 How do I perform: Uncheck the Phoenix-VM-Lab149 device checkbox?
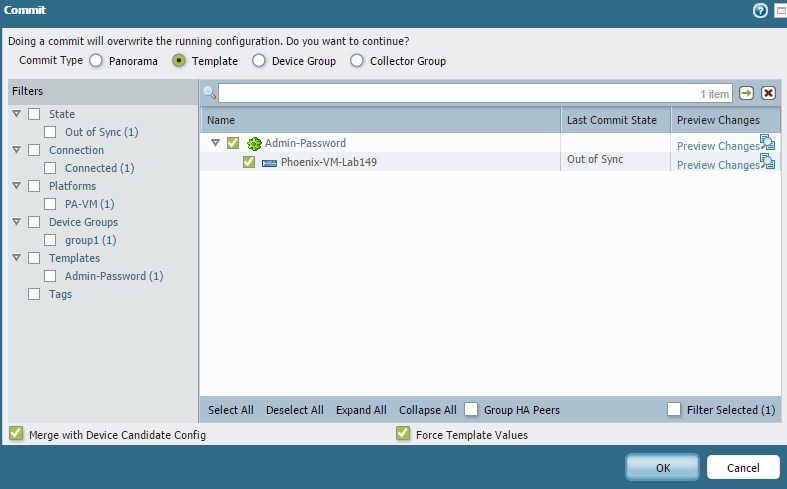point(249,162)
